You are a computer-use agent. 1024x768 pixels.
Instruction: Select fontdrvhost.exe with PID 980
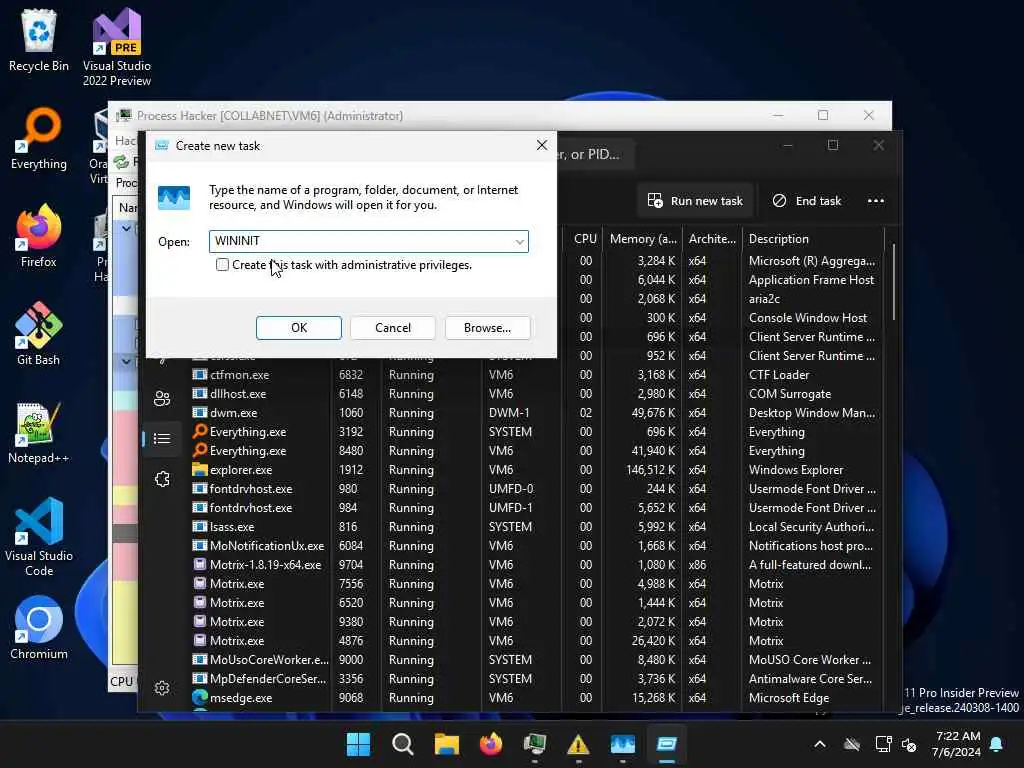pyautogui.click(x=536, y=488)
